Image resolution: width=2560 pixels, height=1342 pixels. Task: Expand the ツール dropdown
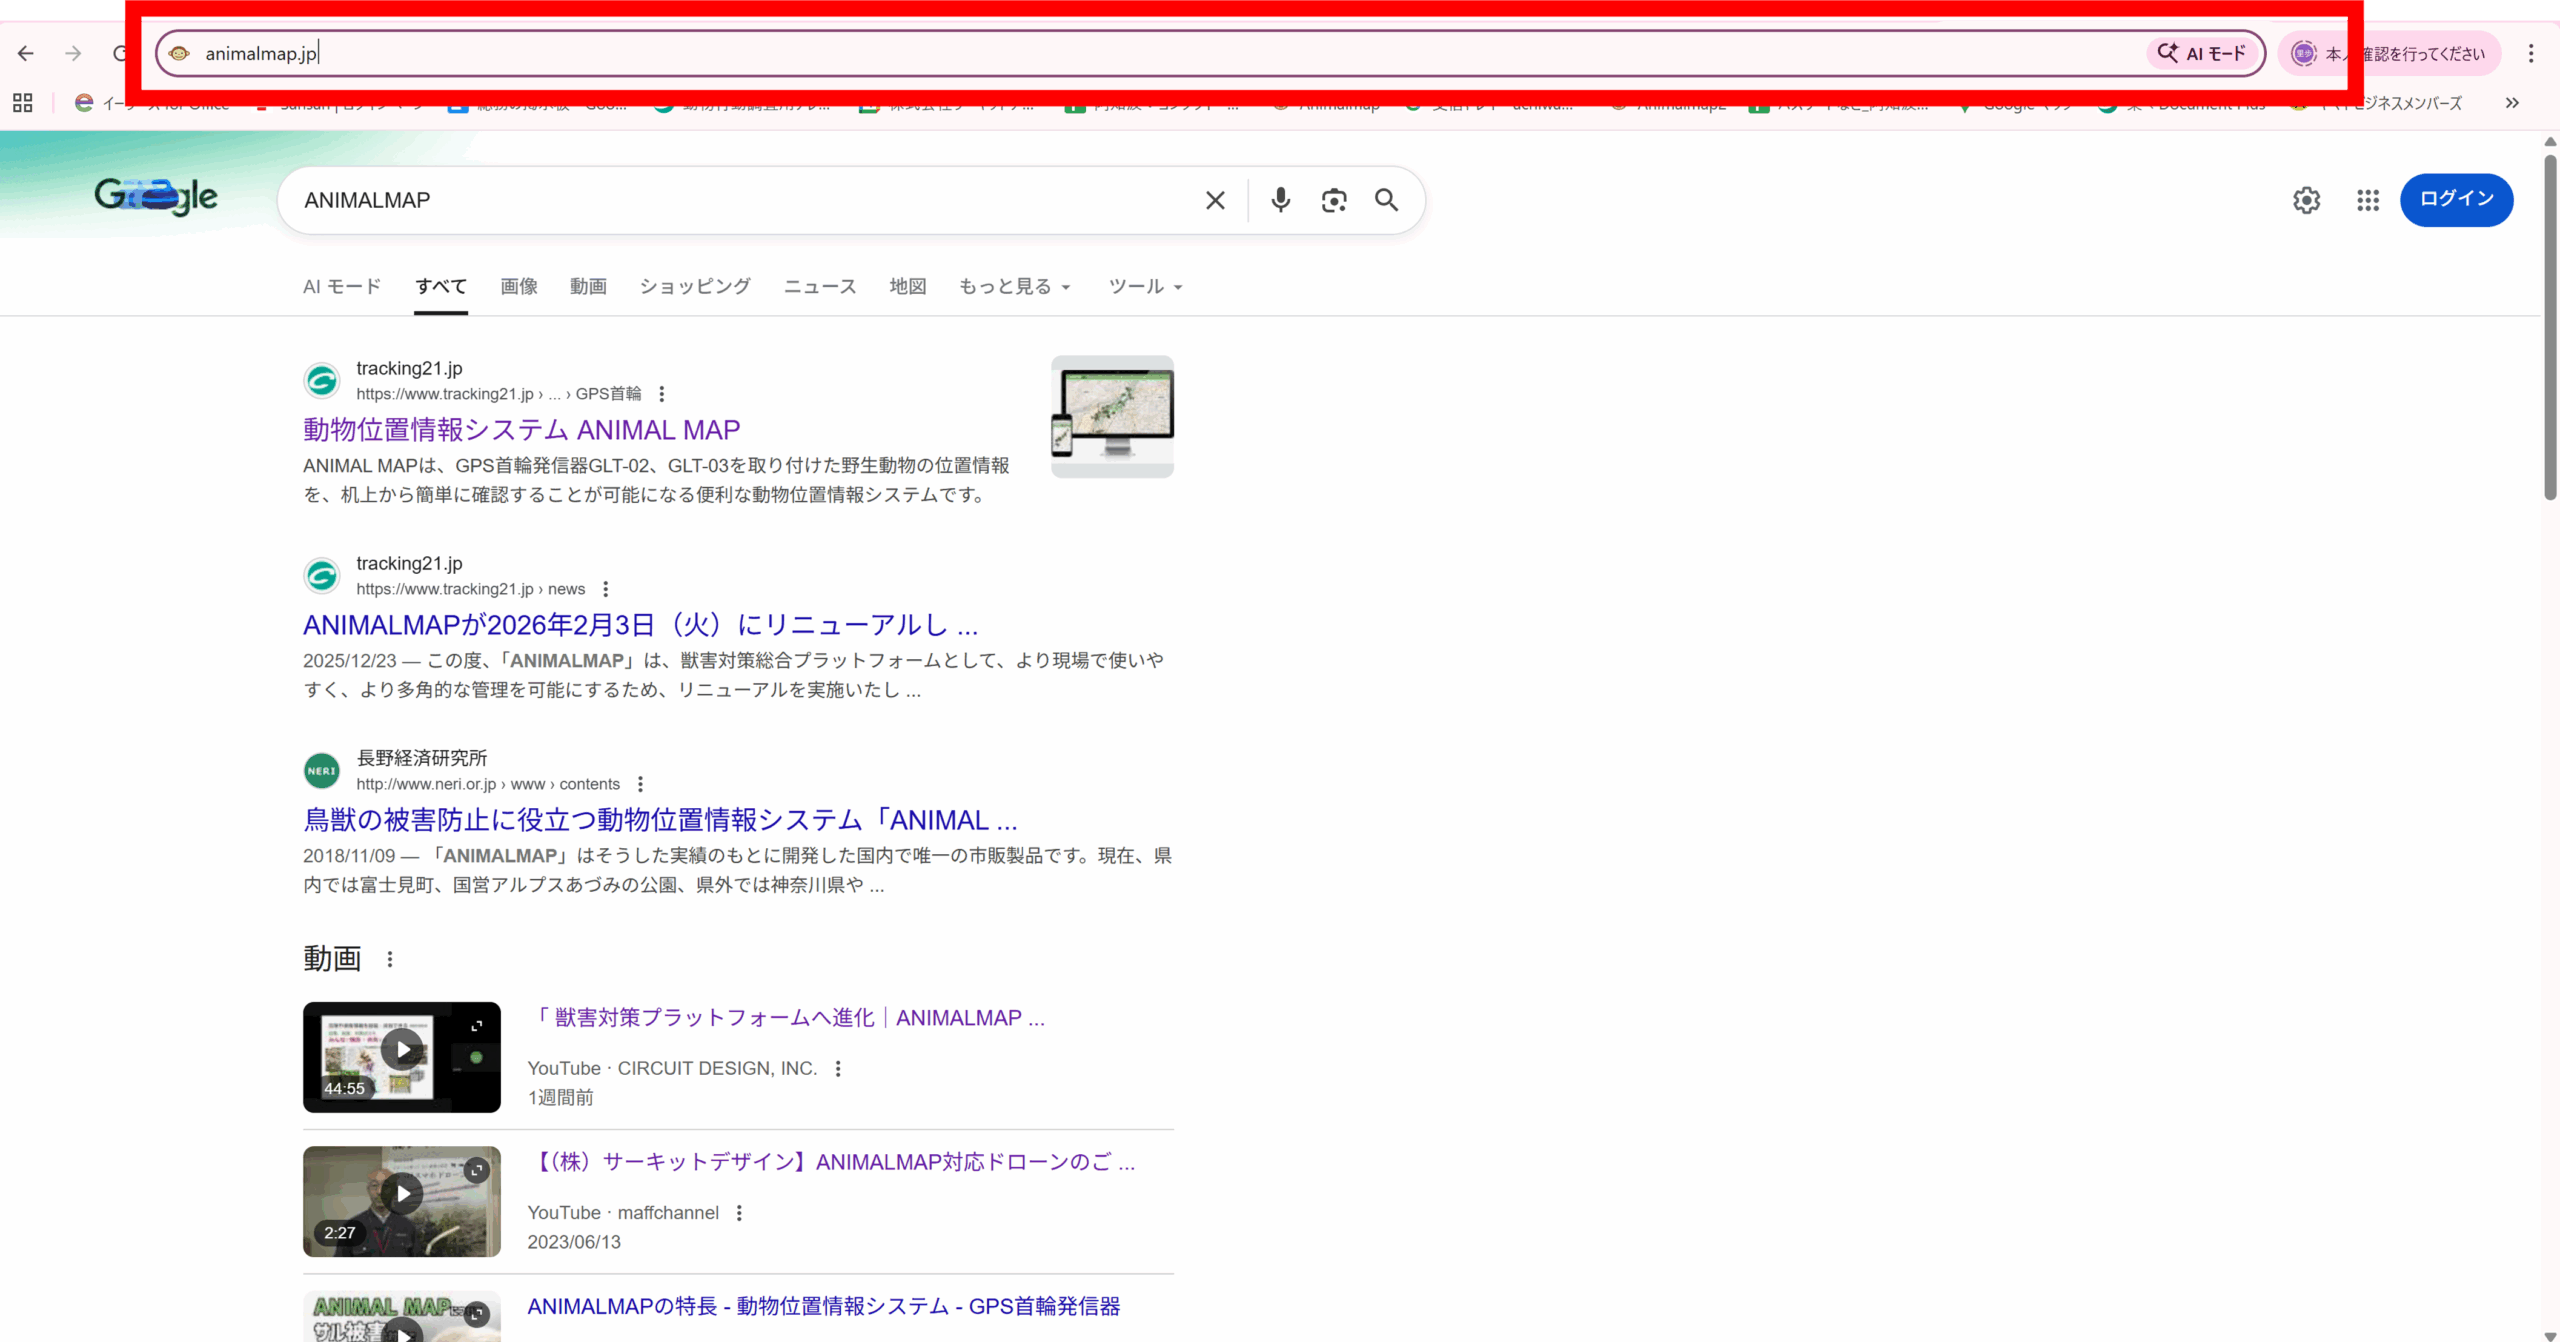pos(1145,286)
